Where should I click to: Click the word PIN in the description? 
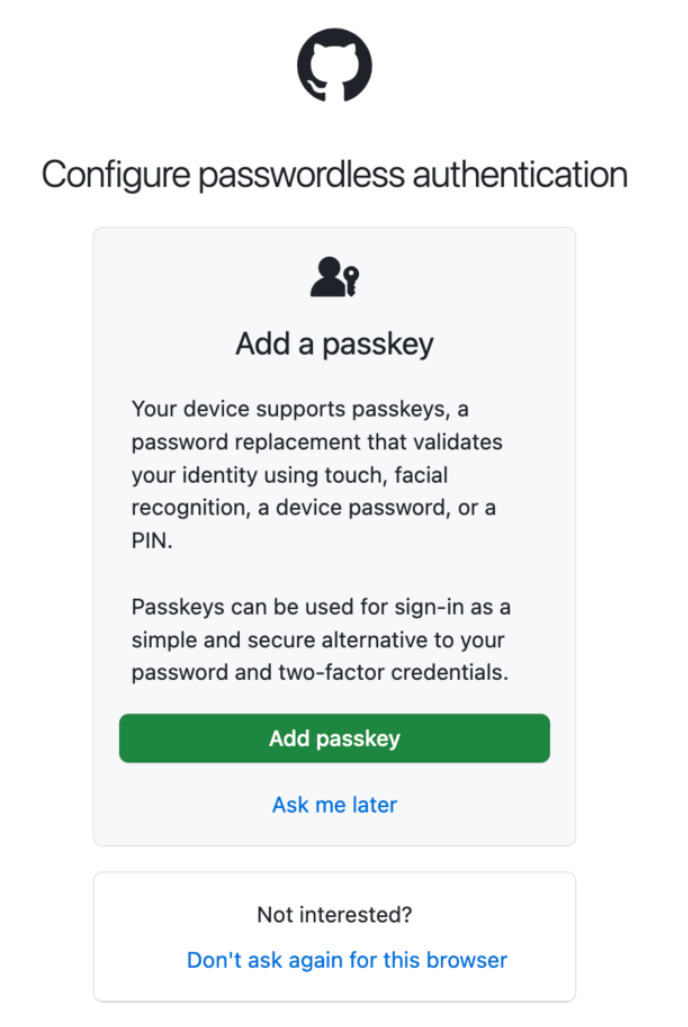tap(151, 541)
